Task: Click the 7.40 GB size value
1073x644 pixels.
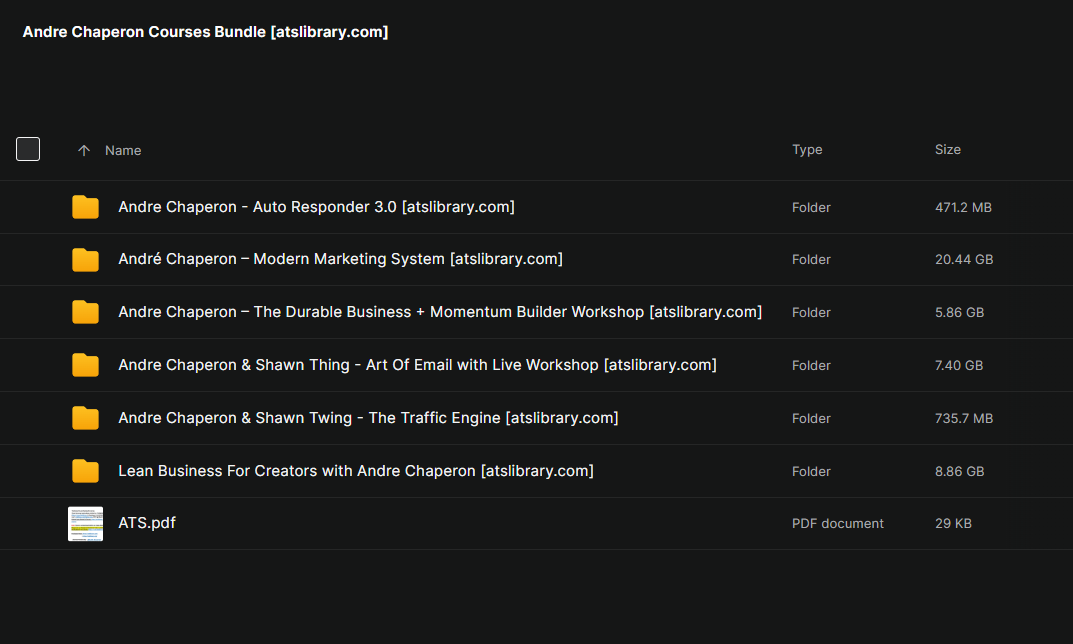Action: tap(959, 365)
